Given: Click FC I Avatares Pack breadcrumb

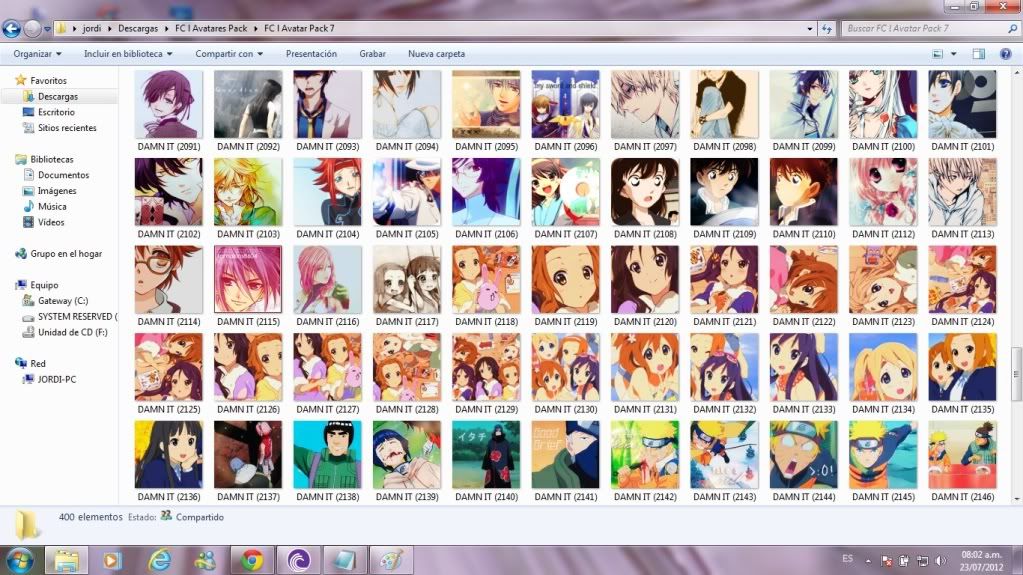Looking at the screenshot, I should (211, 29).
